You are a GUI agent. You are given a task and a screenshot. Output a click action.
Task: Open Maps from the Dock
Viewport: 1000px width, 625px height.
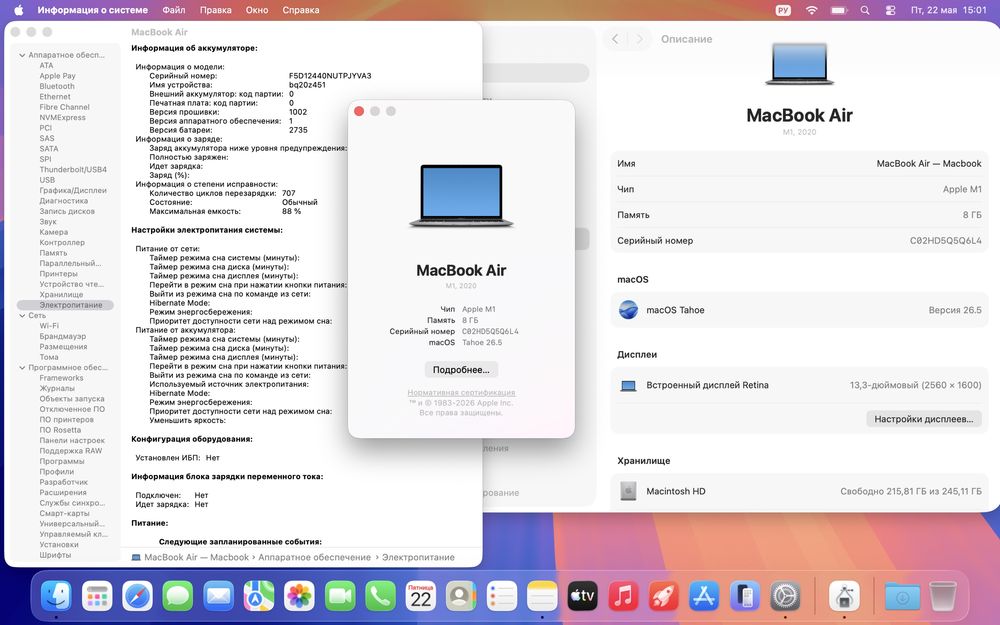[x=259, y=596]
